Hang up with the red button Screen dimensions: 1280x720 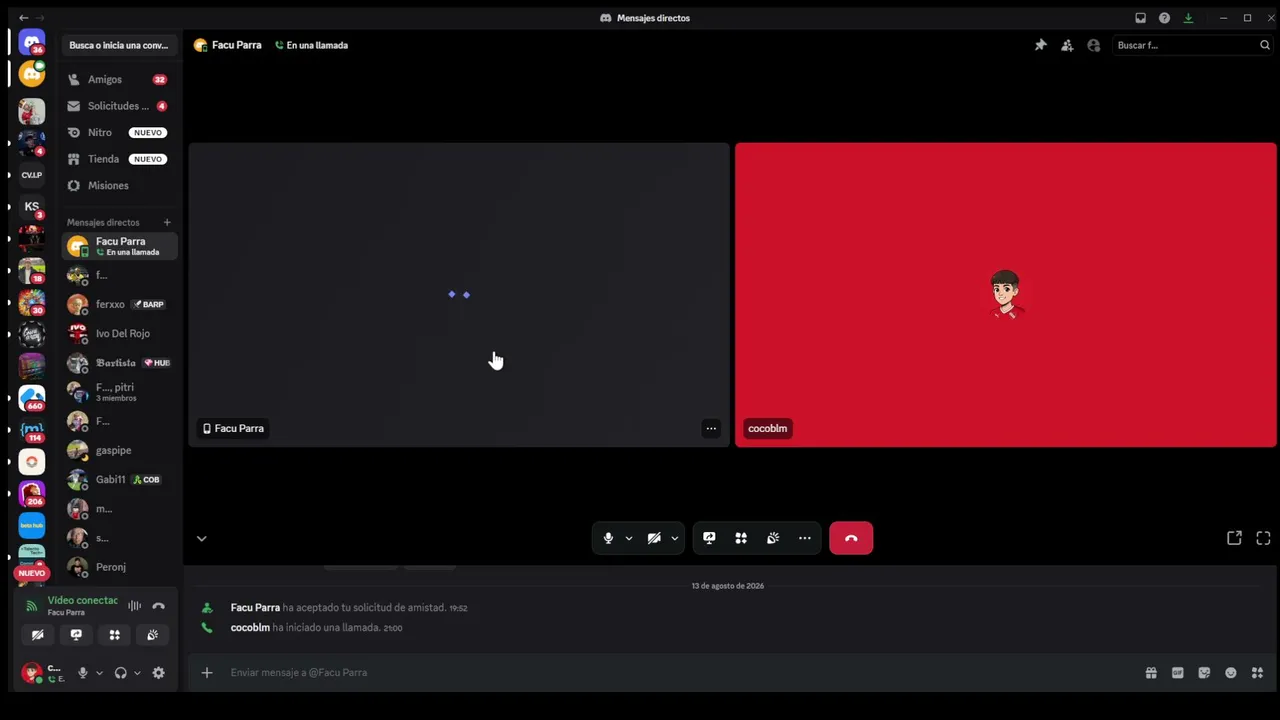851,538
